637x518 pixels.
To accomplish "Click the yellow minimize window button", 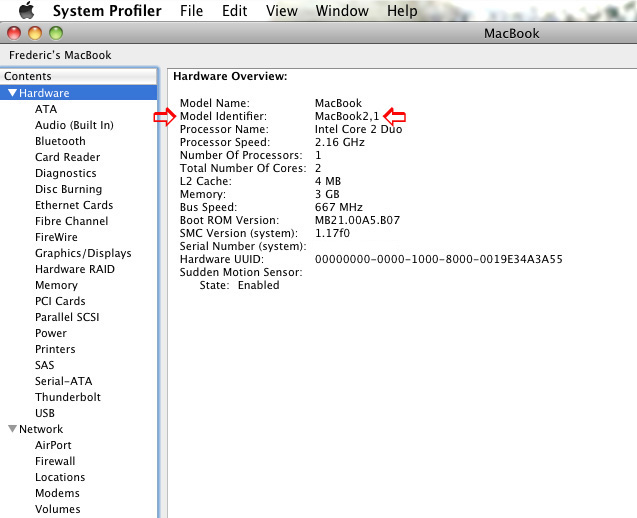I will [x=35, y=33].
